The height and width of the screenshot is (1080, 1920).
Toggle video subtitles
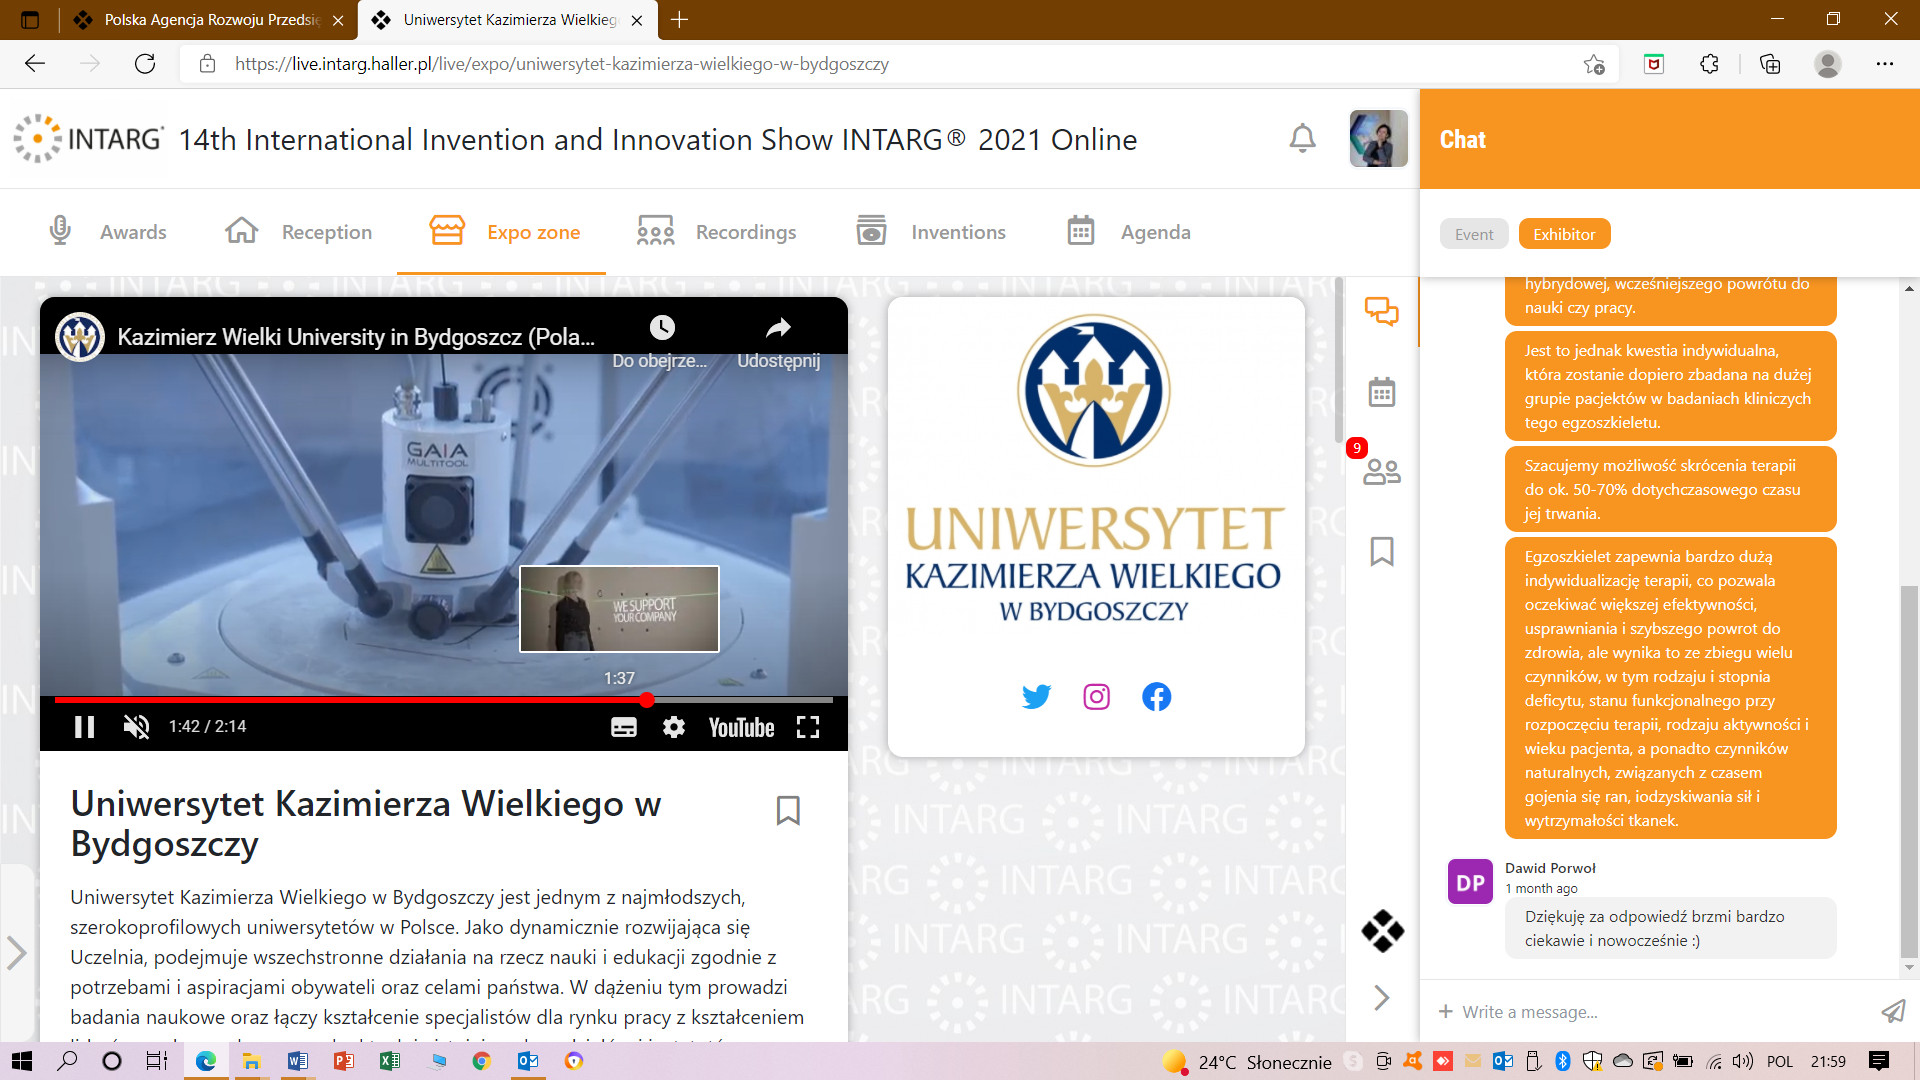(x=624, y=727)
